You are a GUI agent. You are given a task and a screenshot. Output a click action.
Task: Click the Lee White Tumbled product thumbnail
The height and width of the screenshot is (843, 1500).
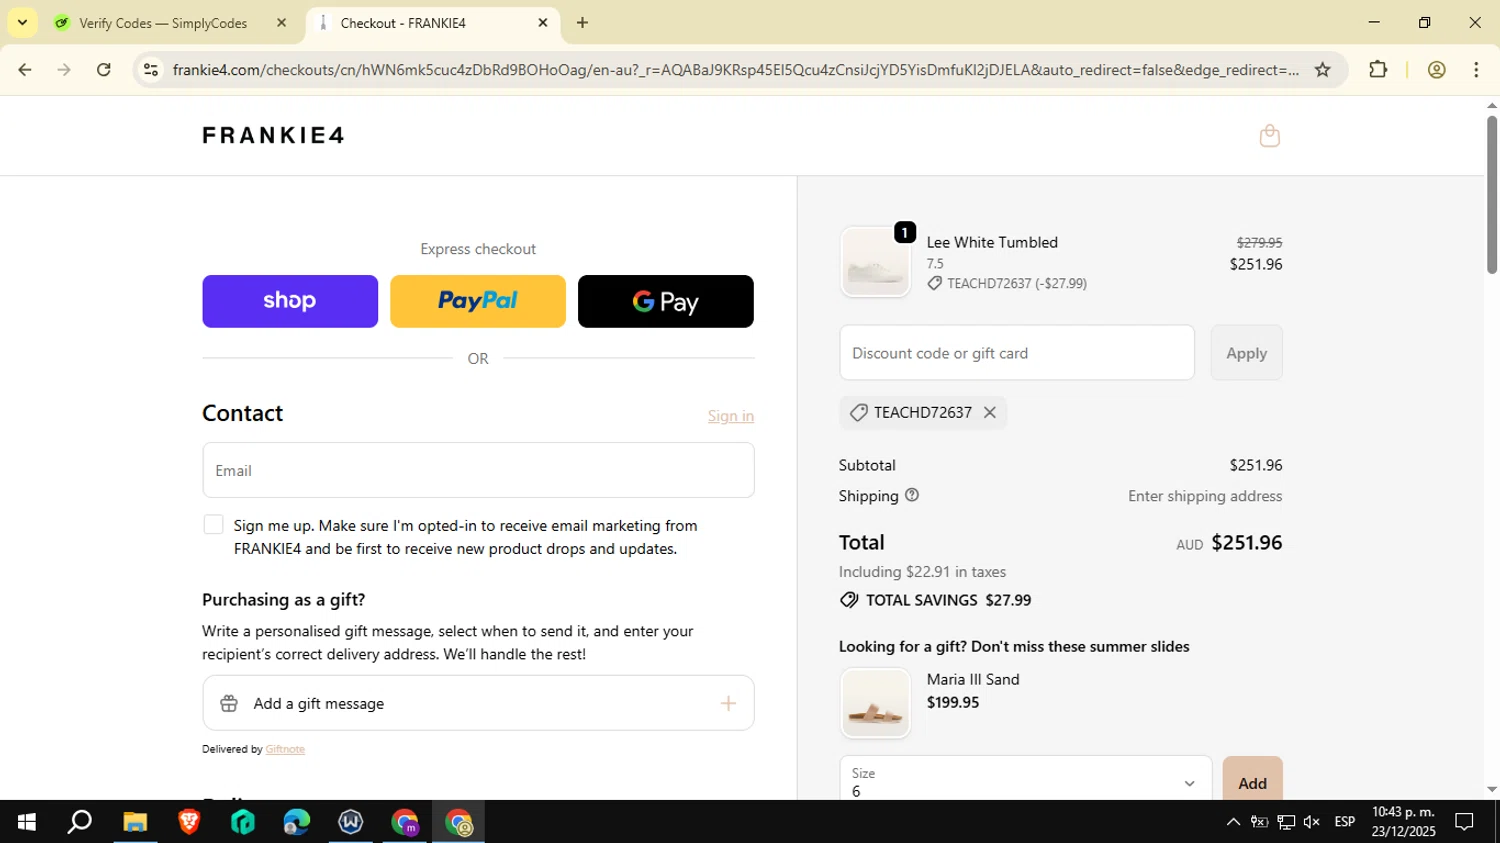pos(875,262)
